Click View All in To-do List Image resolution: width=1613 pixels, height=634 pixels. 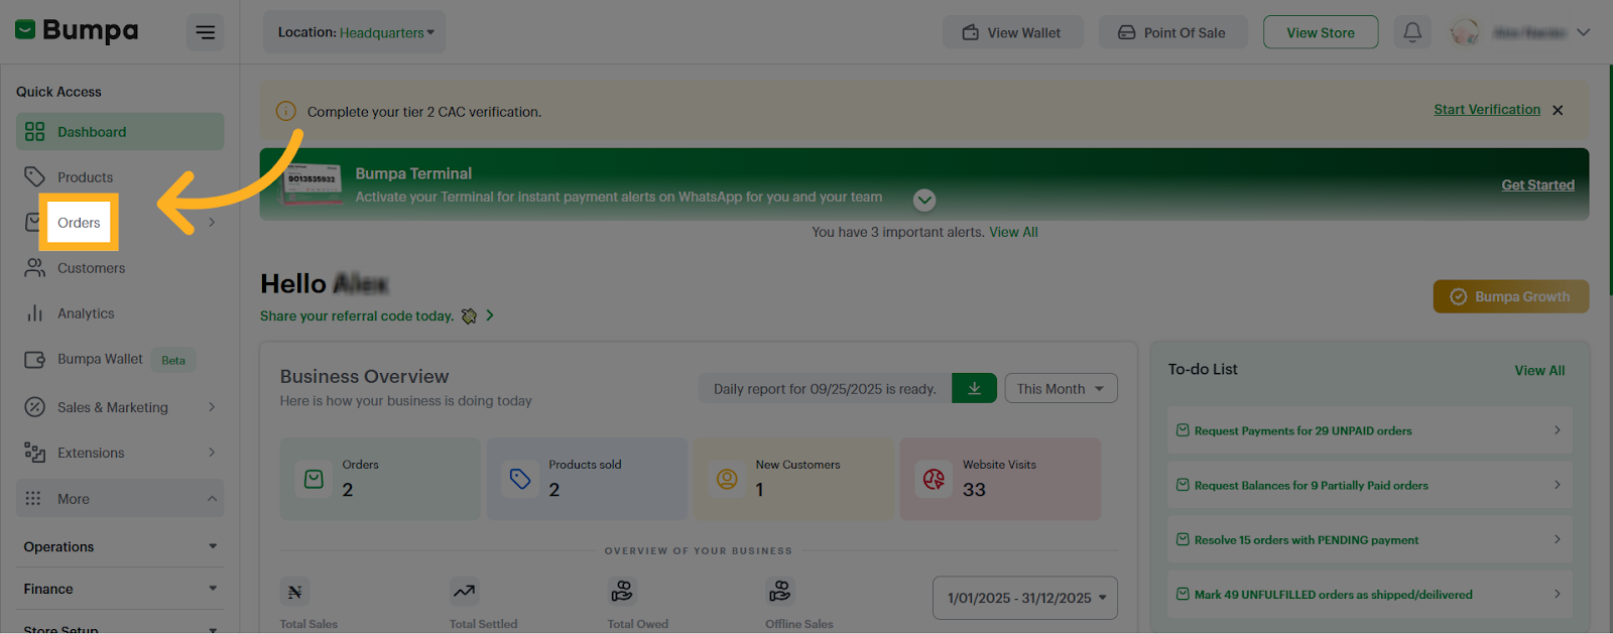[x=1539, y=370]
